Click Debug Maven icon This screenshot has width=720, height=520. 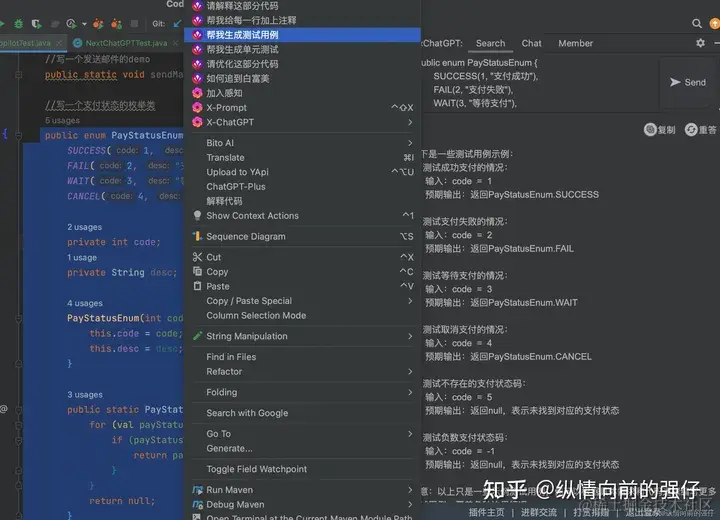[x=197, y=504]
